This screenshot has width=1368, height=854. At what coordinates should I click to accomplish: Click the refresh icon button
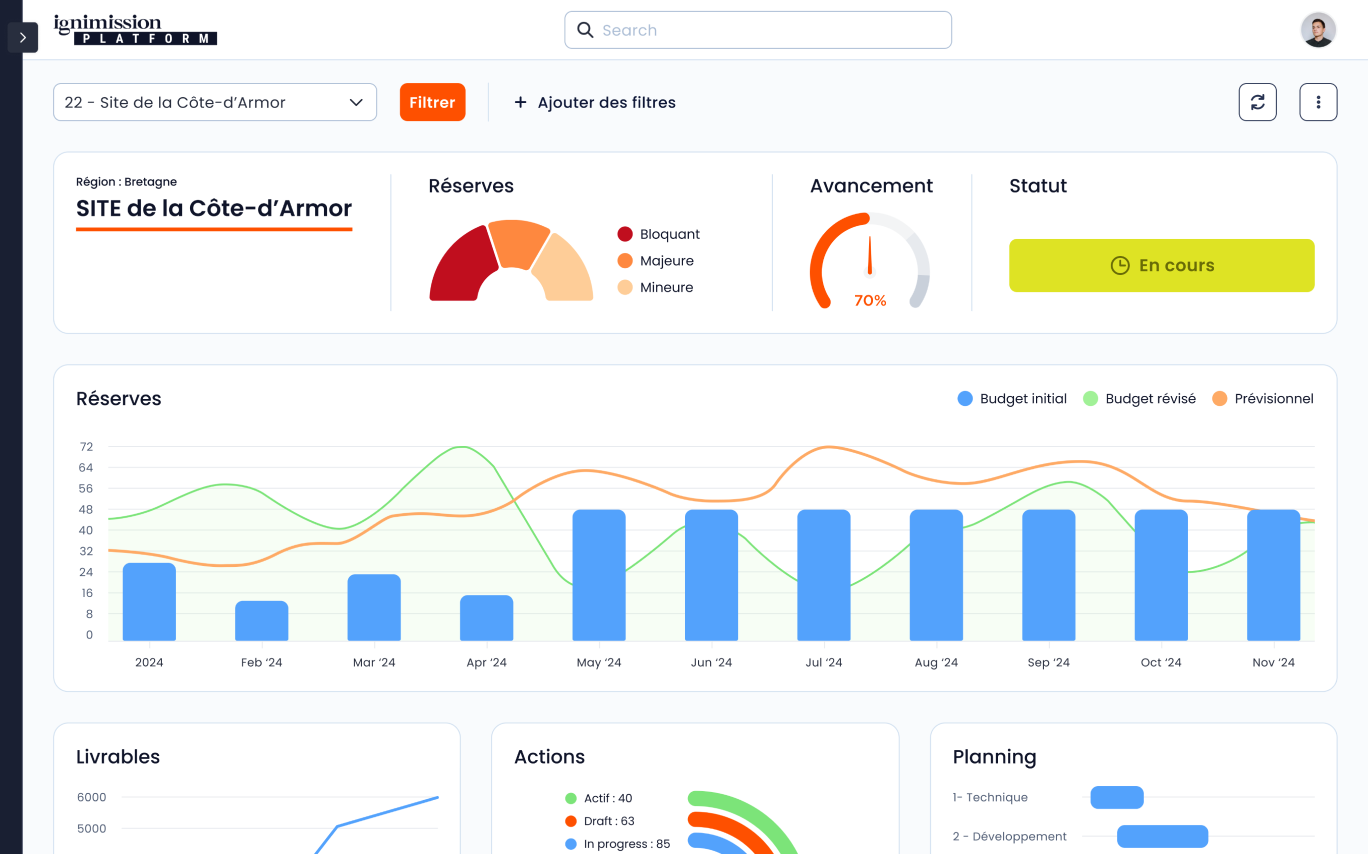(x=1257, y=102)
